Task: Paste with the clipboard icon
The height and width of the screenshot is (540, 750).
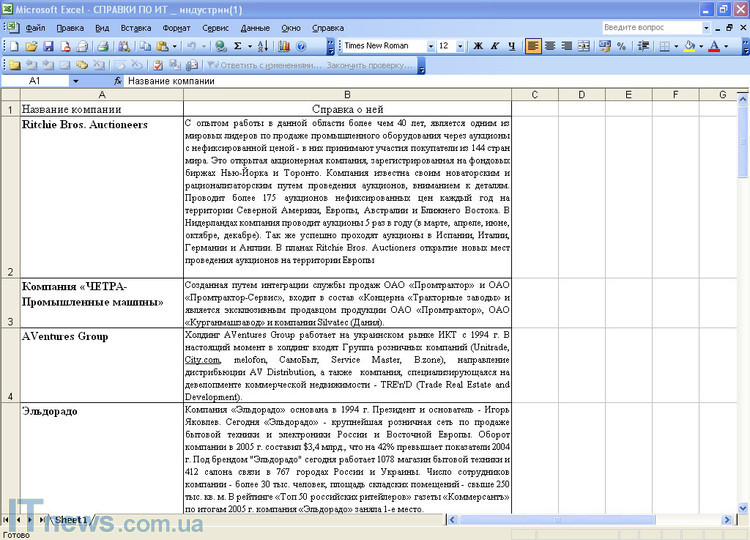Action: [162, 46]
